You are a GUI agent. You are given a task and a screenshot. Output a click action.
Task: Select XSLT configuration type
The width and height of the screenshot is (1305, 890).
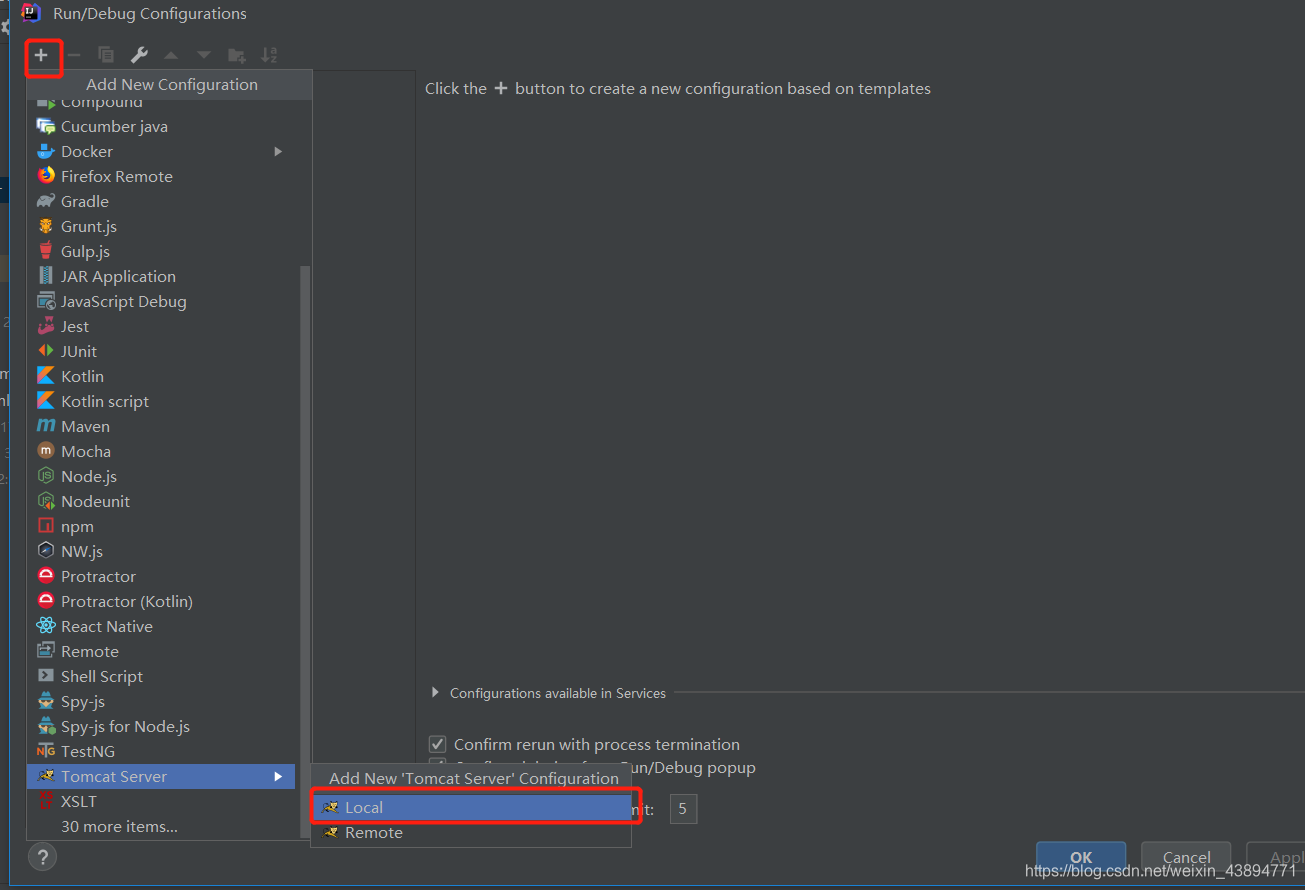(161, 801)
